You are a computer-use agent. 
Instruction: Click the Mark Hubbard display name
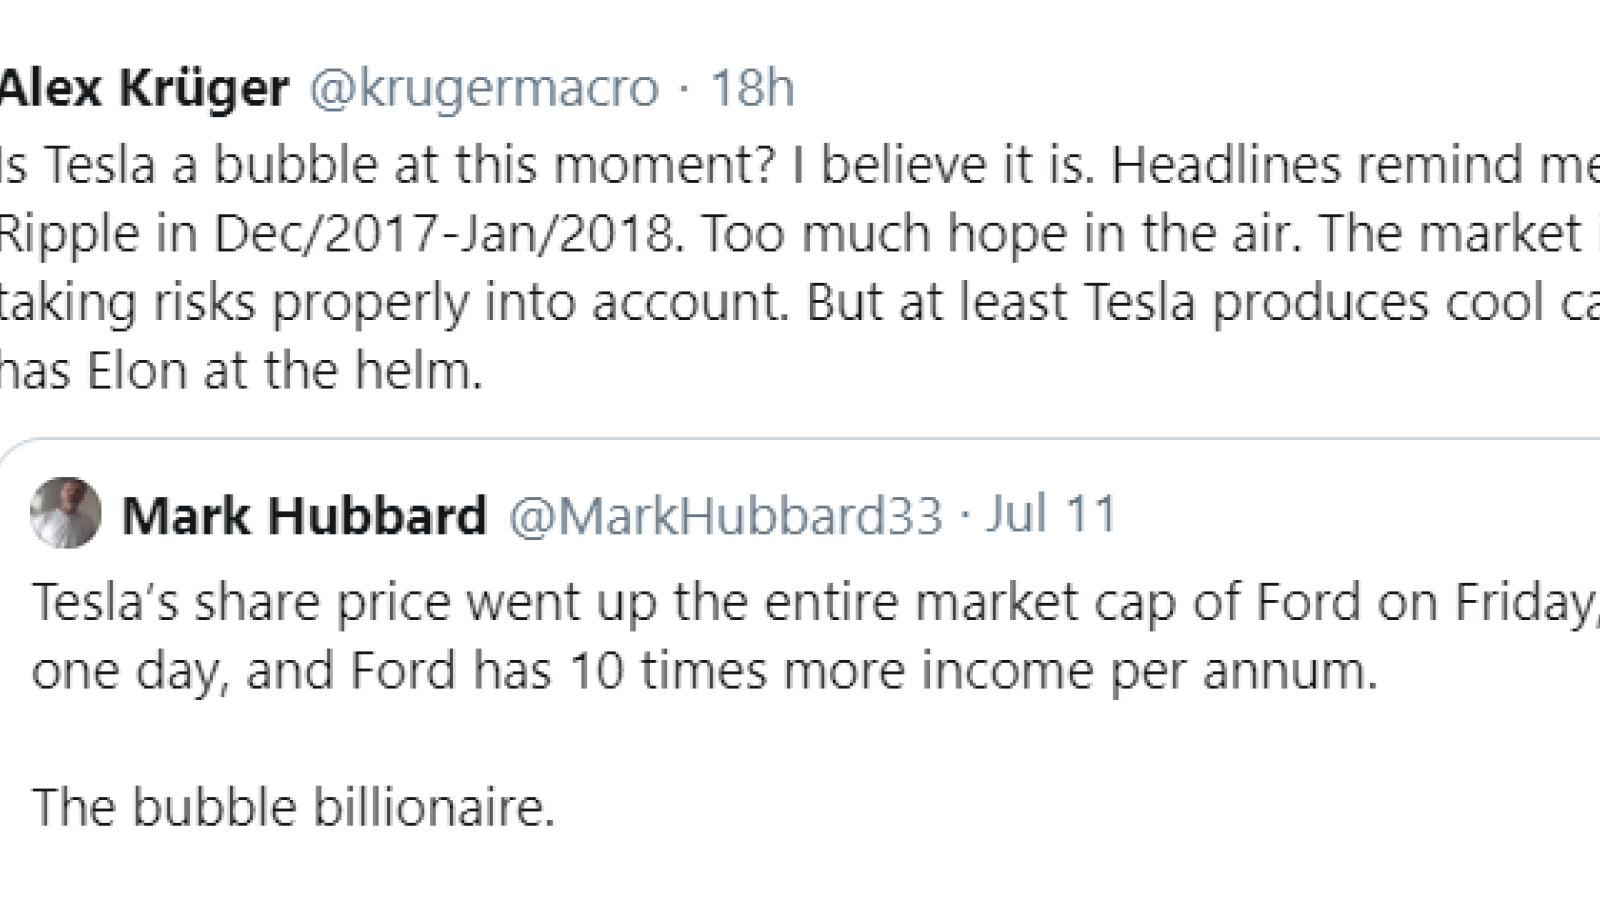pos(304,516)
